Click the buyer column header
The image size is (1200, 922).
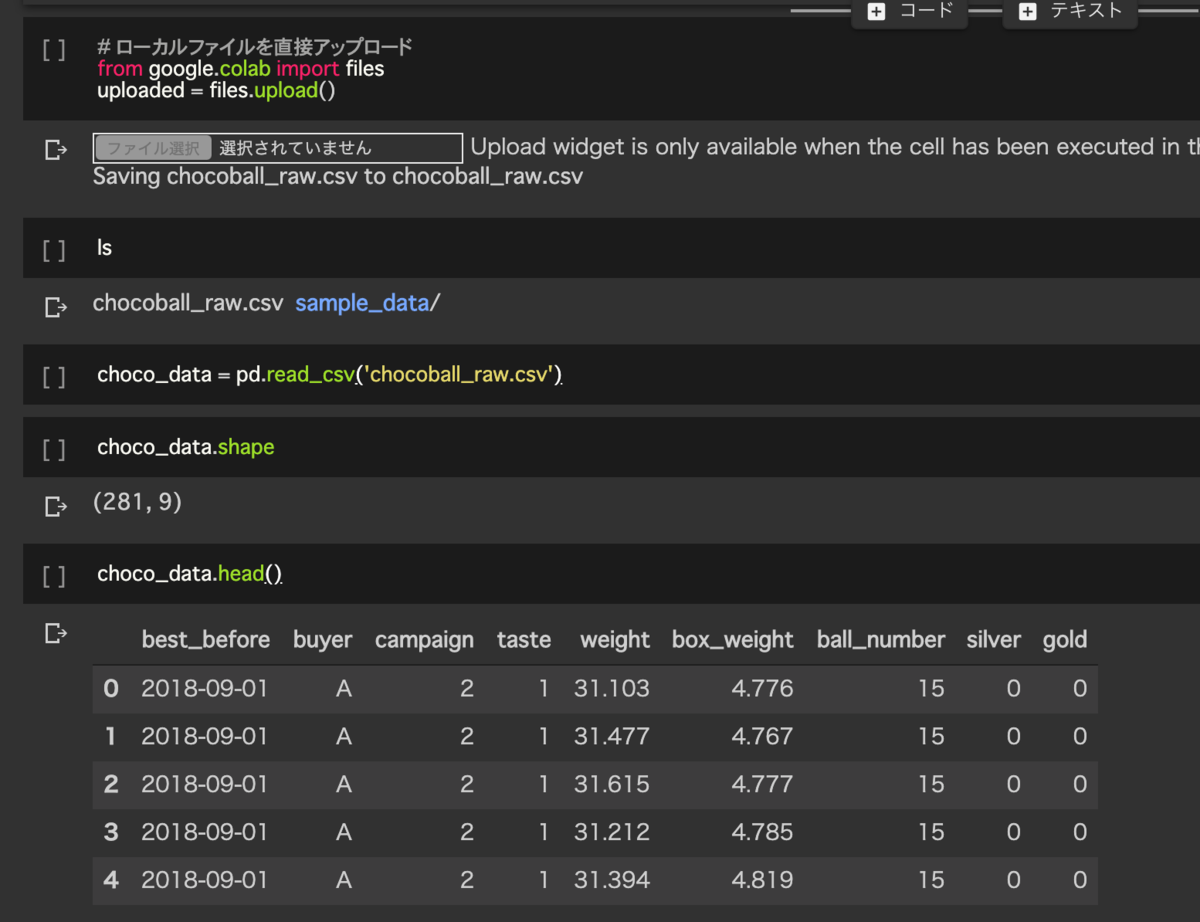click(x=322, y=640)
